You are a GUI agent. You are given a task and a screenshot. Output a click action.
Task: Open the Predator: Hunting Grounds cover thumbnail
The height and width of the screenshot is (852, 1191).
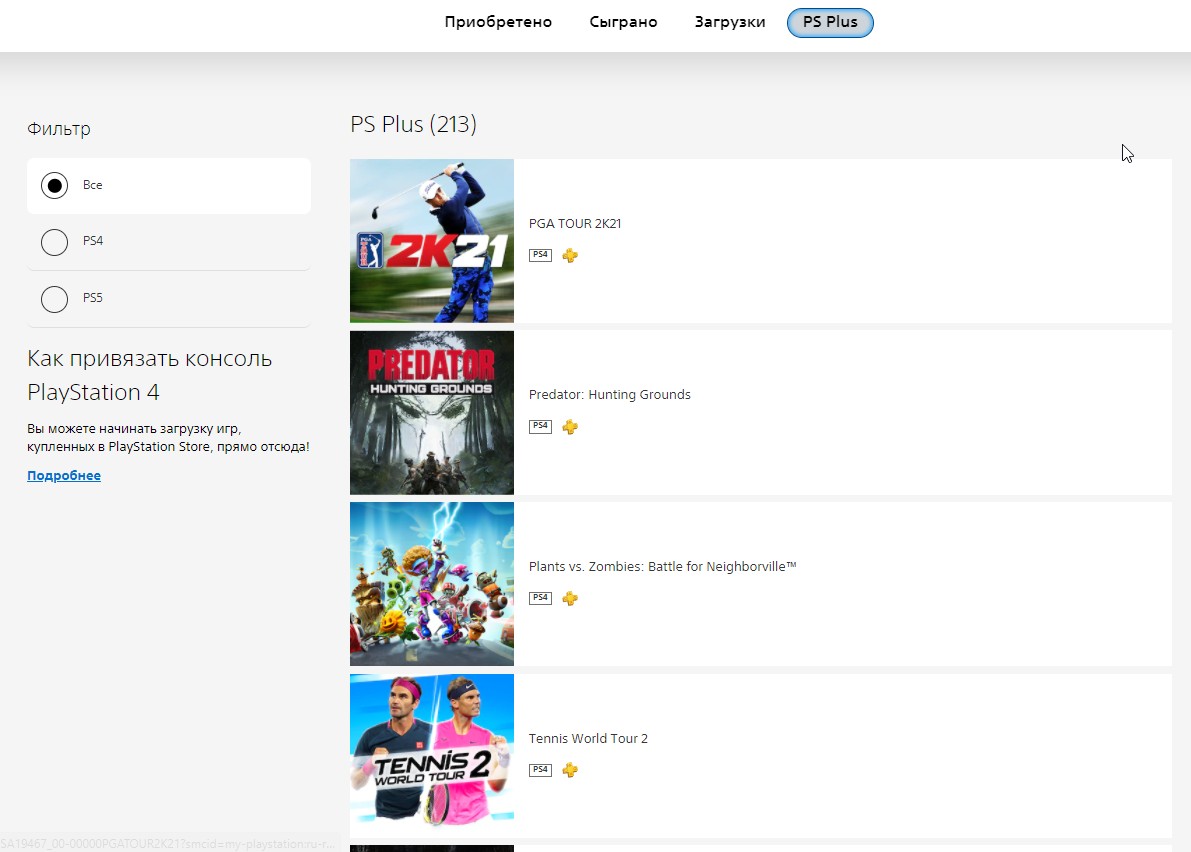431,412
